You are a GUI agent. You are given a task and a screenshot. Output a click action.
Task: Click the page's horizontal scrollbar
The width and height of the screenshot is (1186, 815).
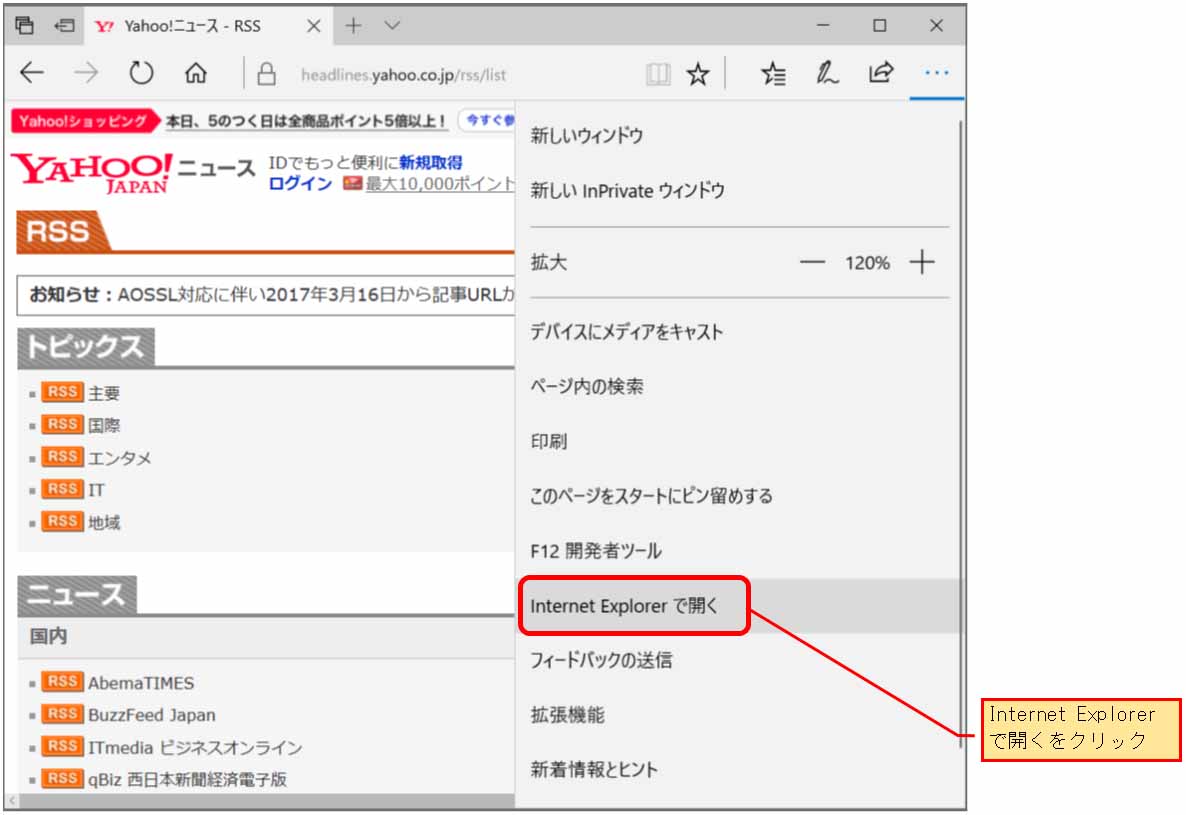[265, 801]
